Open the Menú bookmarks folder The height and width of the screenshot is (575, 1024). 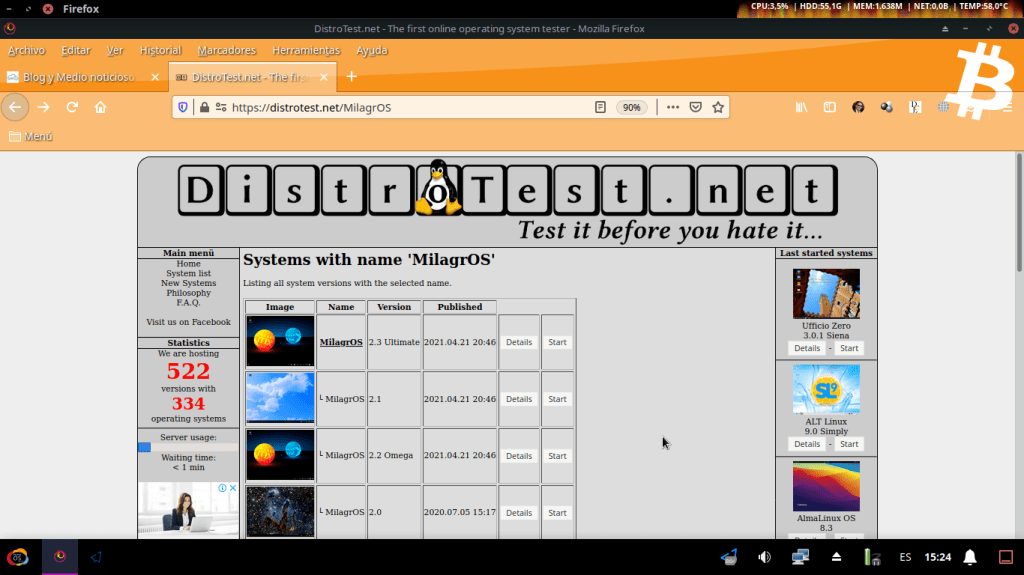click(31, 136)
